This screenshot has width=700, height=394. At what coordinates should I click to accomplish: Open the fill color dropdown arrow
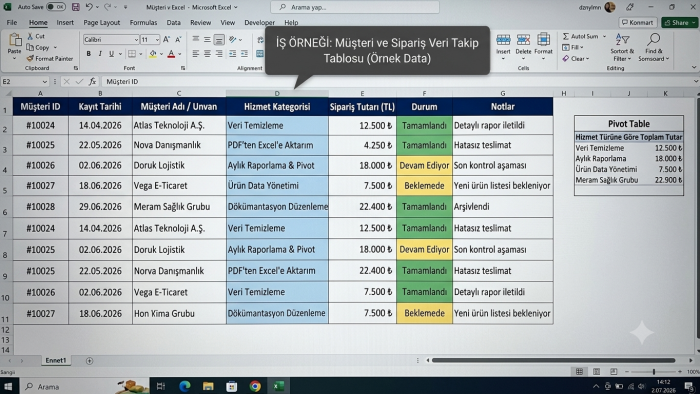(161, 54)
